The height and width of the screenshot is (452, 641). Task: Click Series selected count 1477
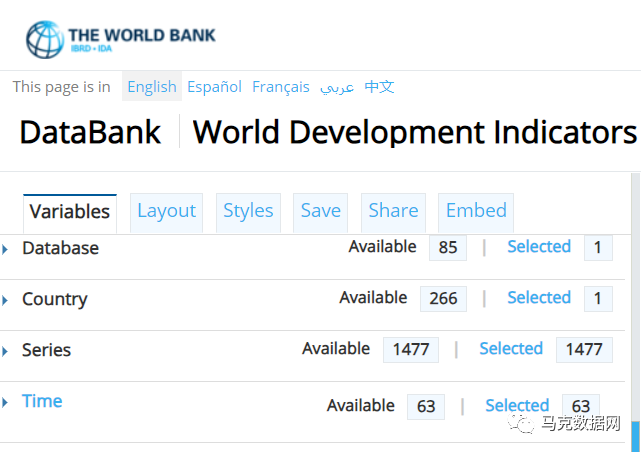[584, 350]
